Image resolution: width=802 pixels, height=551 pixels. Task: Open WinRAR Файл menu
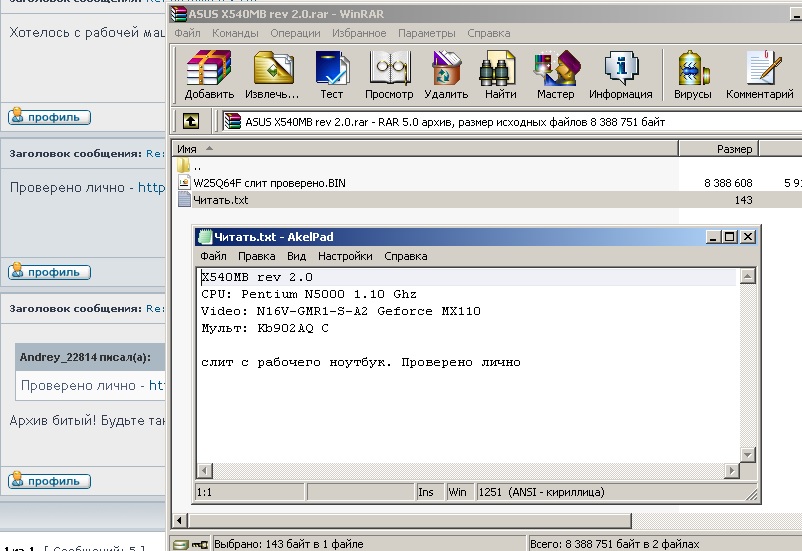(187, 33)
